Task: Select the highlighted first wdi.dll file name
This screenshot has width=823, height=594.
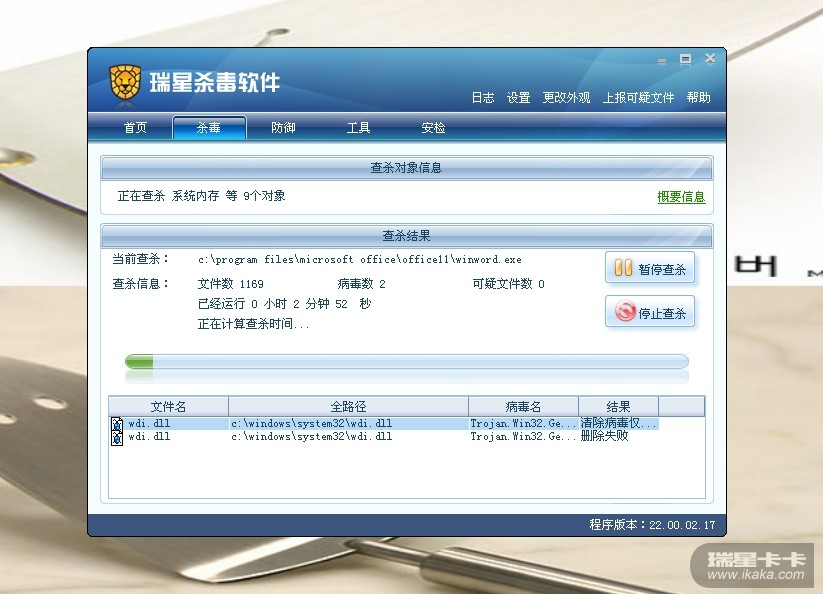Action: tap(149, 423)
